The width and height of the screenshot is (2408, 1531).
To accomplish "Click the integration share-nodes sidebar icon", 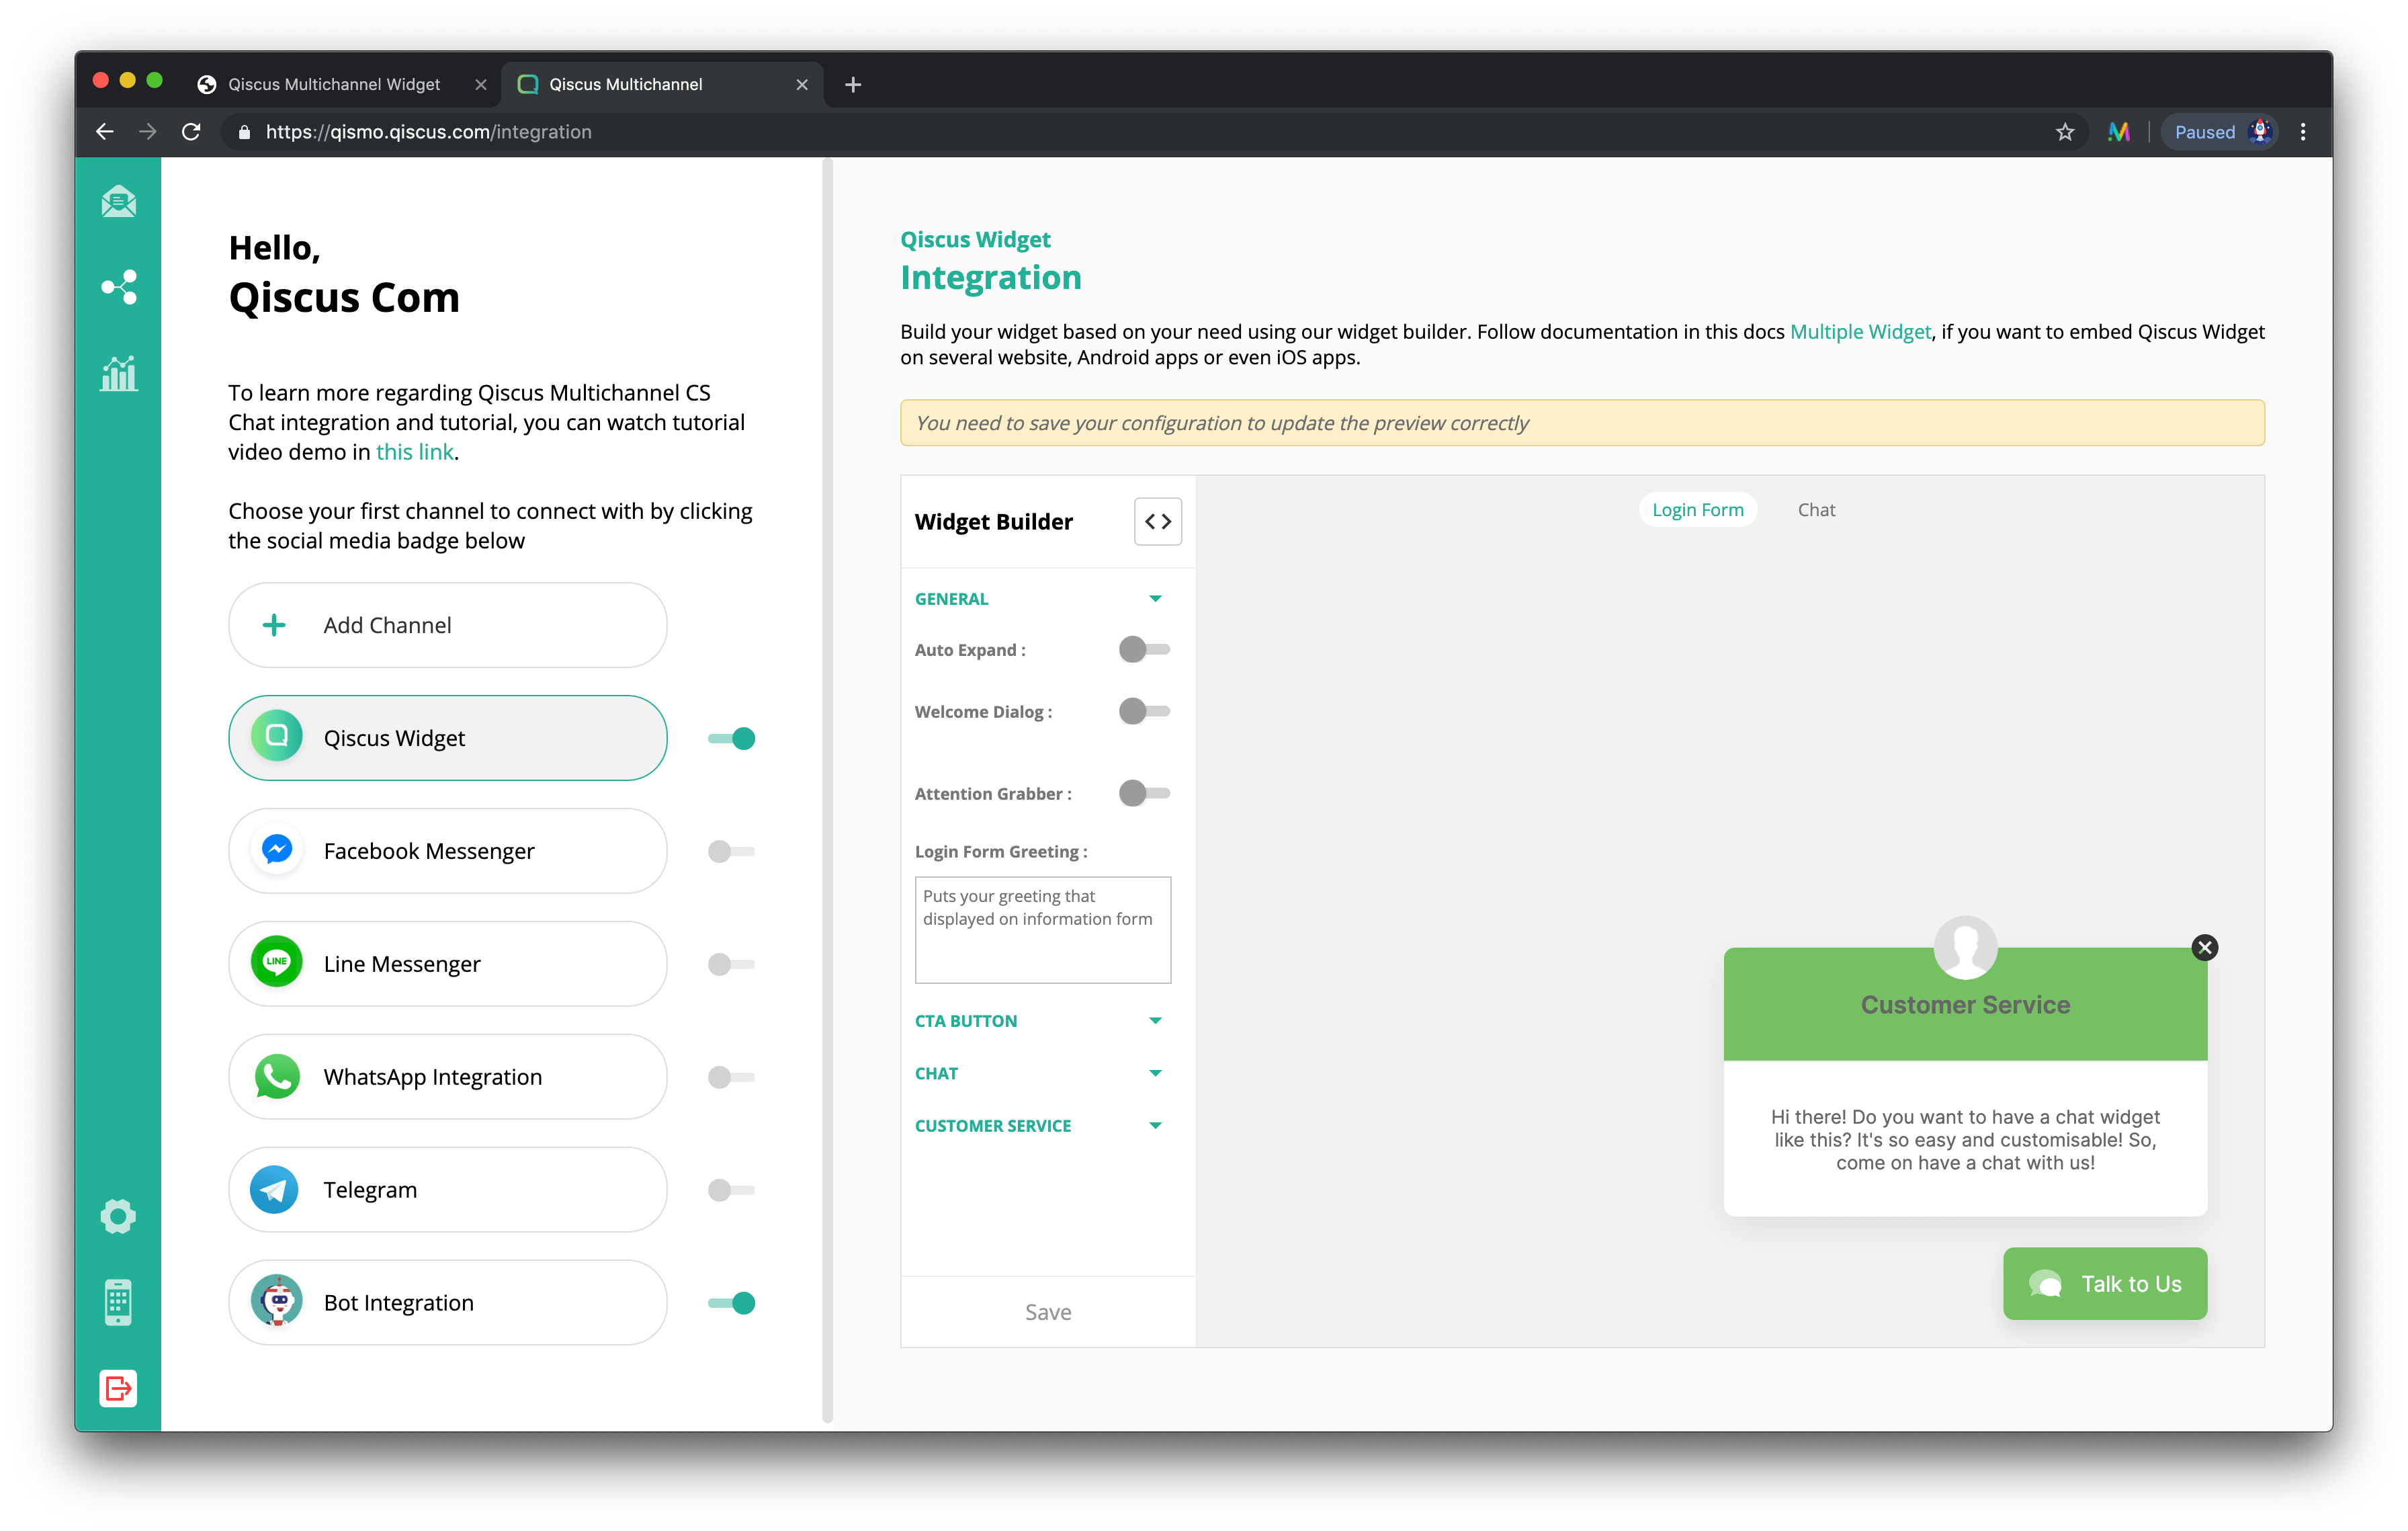I will click(x=118, y=287).
